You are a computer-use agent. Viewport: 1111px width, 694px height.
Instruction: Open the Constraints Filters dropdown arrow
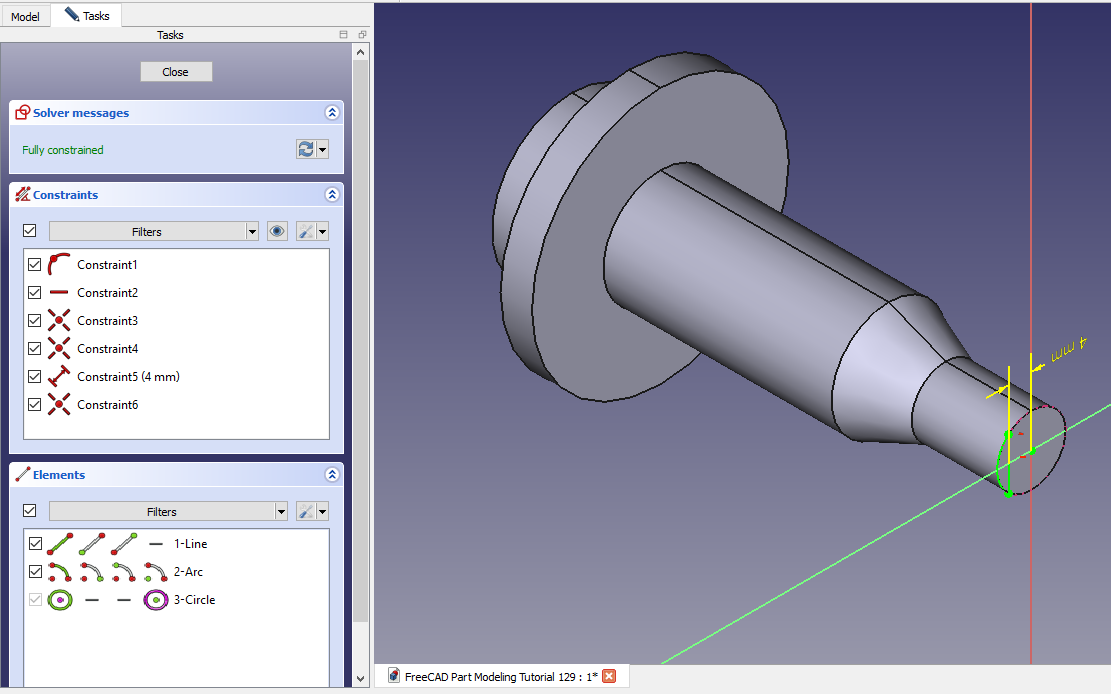point(252,231)
